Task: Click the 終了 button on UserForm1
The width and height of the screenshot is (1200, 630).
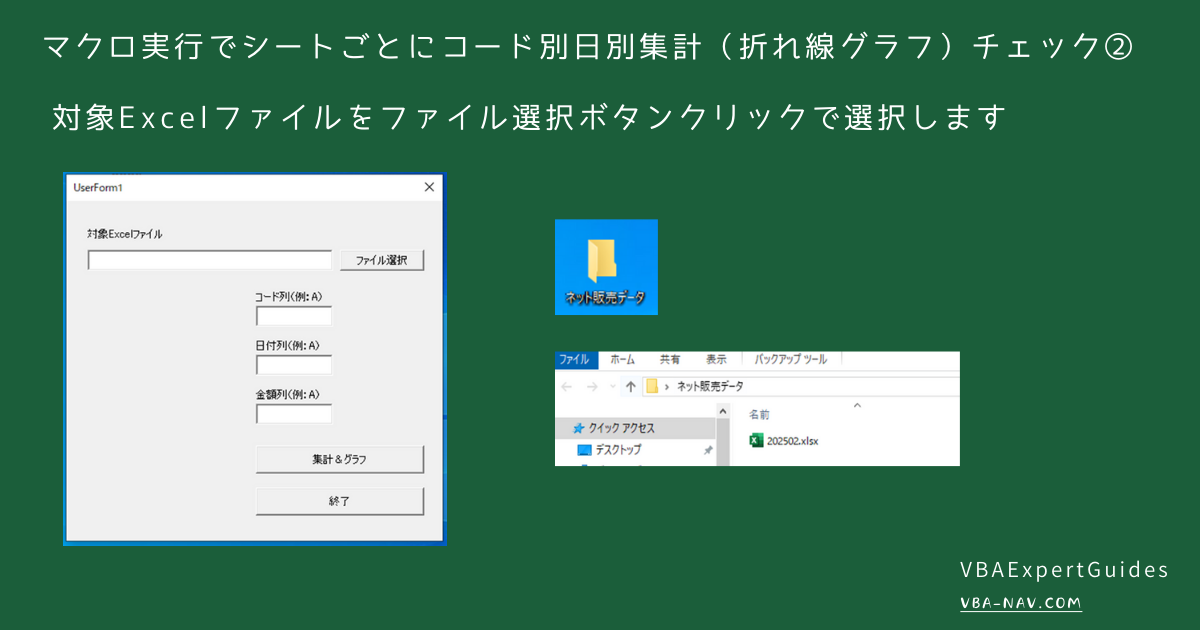Action: tap(340, 500)
